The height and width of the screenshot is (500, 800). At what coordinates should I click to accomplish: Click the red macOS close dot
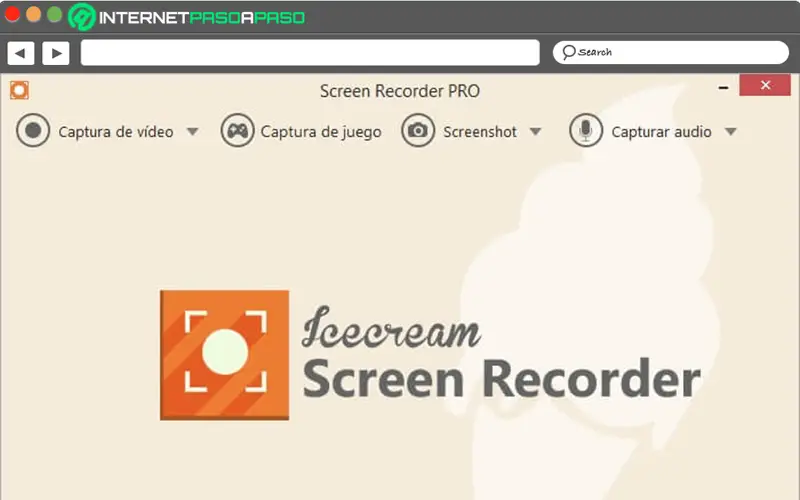(12, 14)
